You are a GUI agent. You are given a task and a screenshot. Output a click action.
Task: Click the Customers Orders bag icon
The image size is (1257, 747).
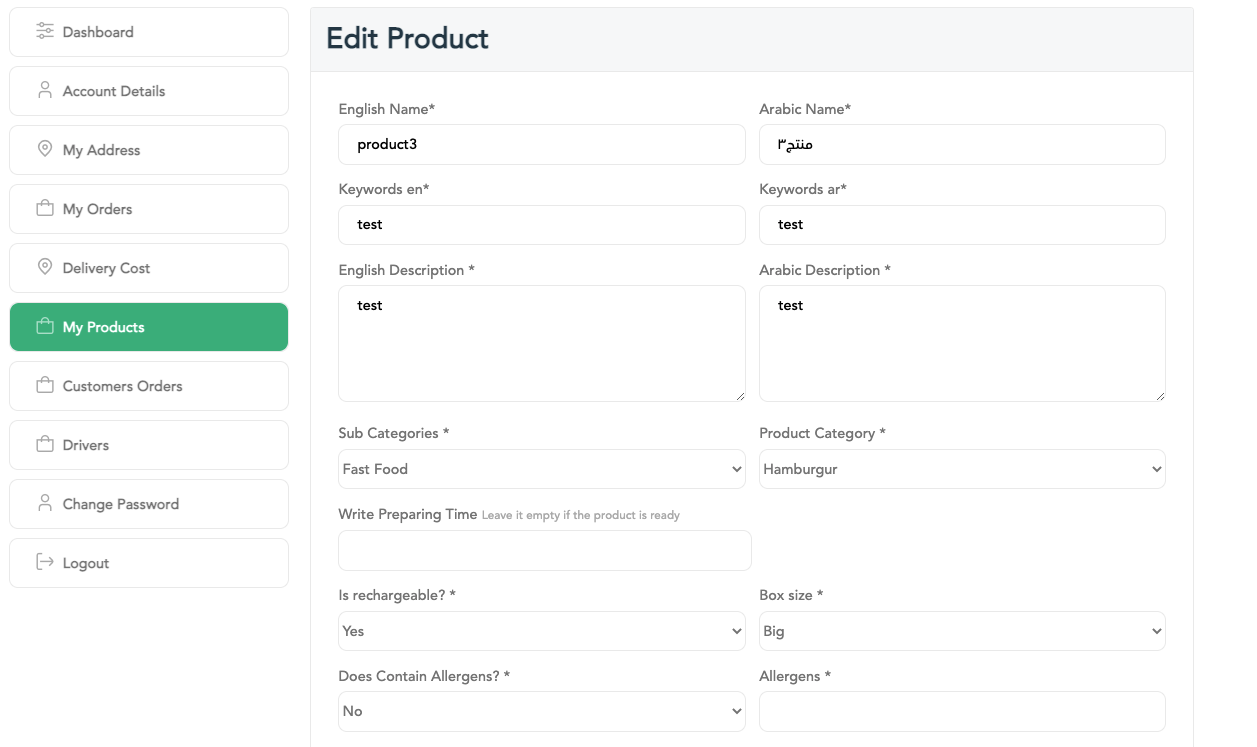(x=44, y=386)
